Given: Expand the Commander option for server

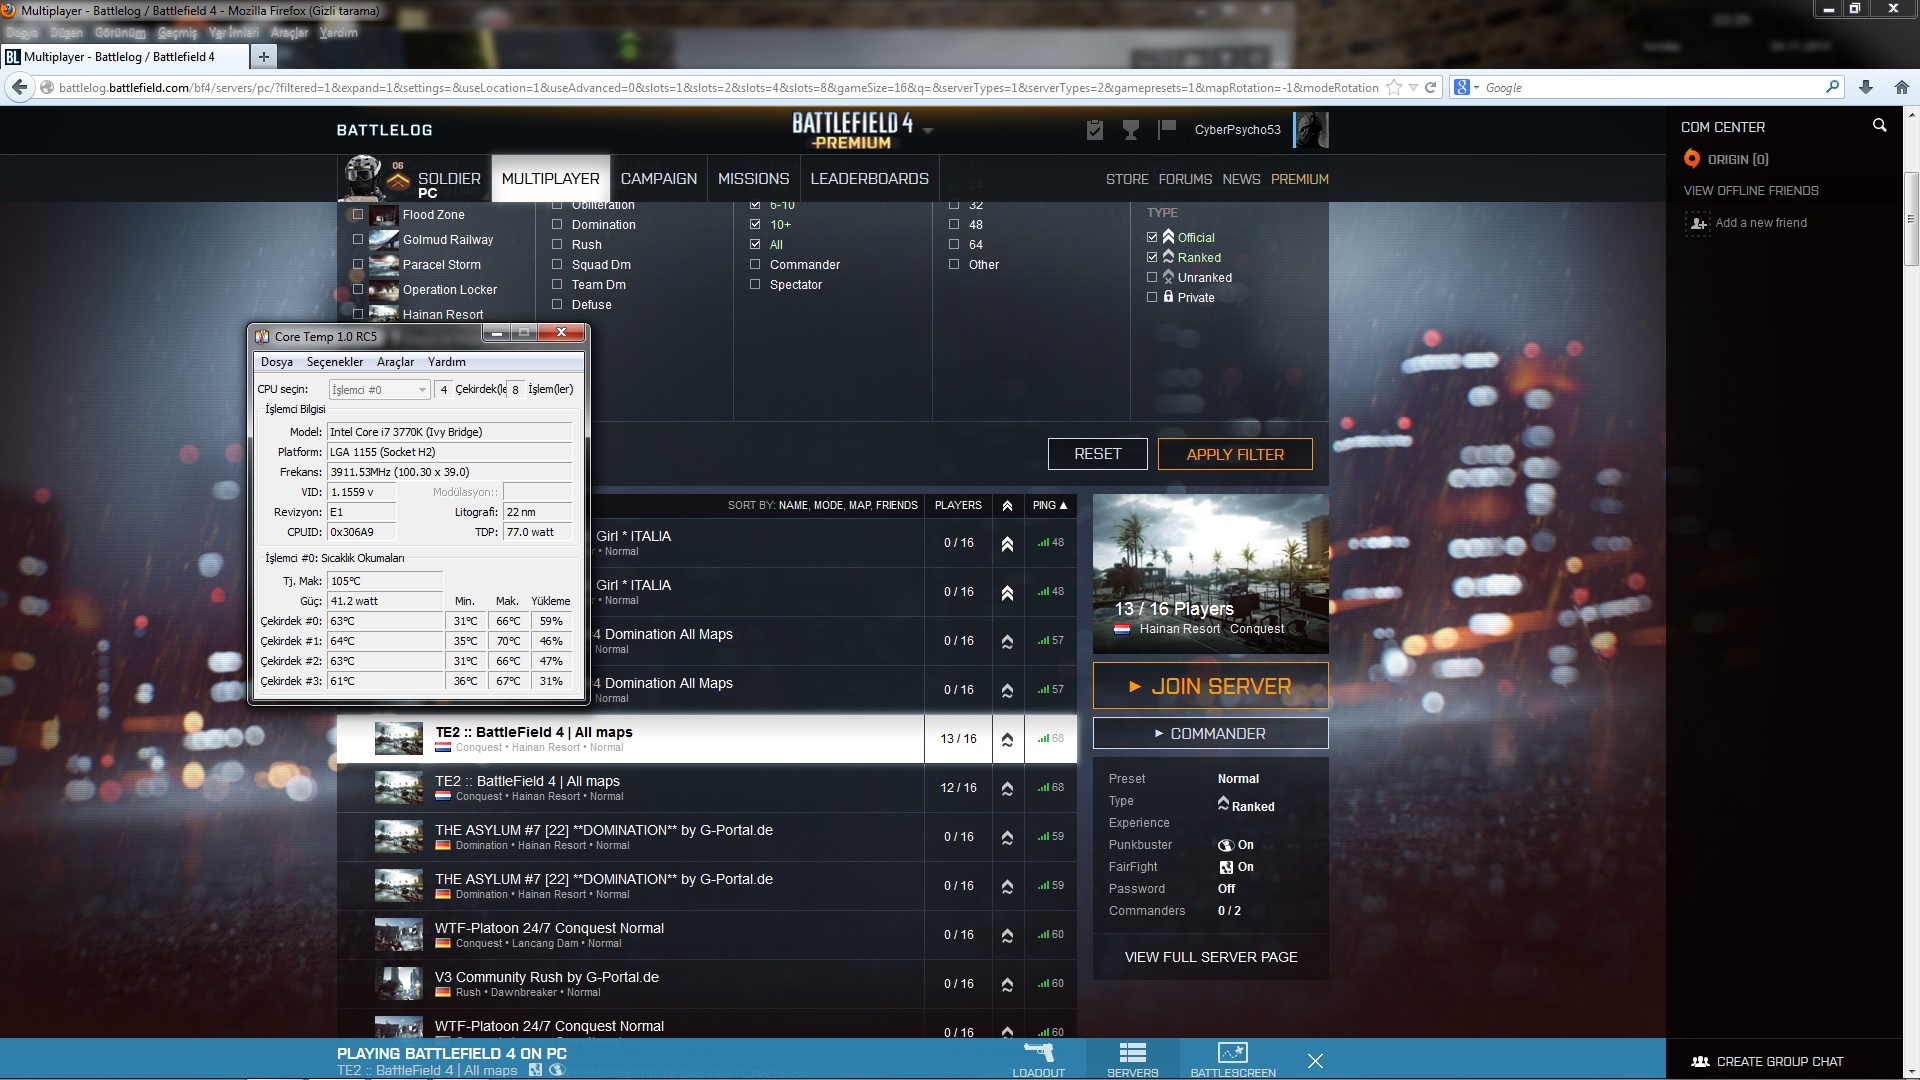Looking at the screenshot, I should [x=1210, y=733].
